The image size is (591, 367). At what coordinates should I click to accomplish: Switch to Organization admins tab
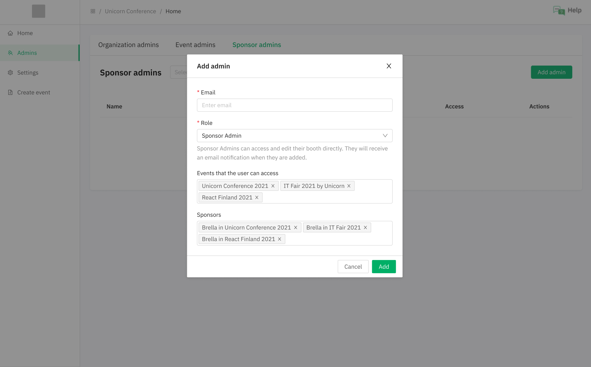point(128,45)
